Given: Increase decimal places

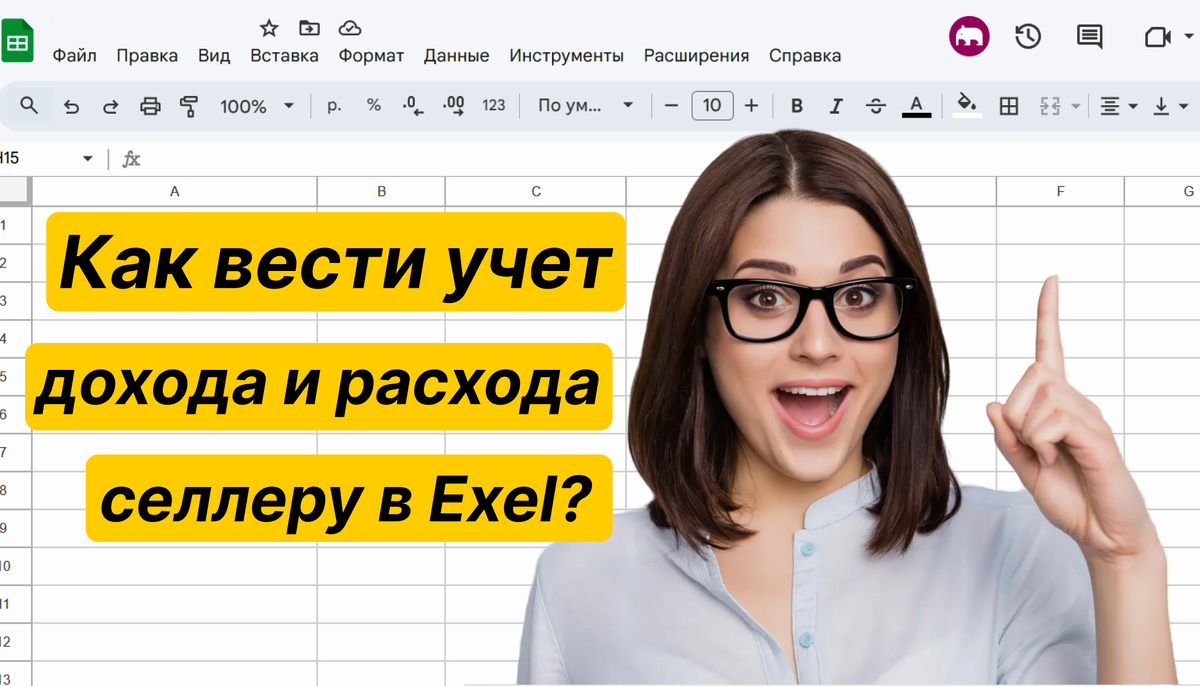Looking at the screenshot, I should pos(453,105).
